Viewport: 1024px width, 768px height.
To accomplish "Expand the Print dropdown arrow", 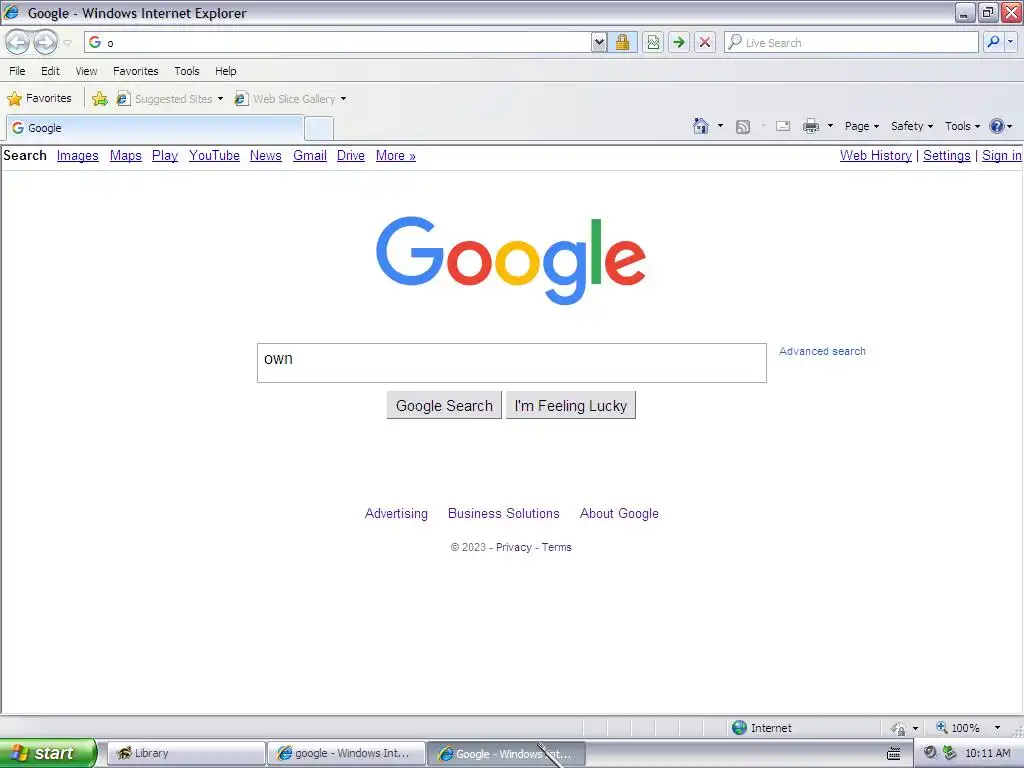I will point(830,126).
